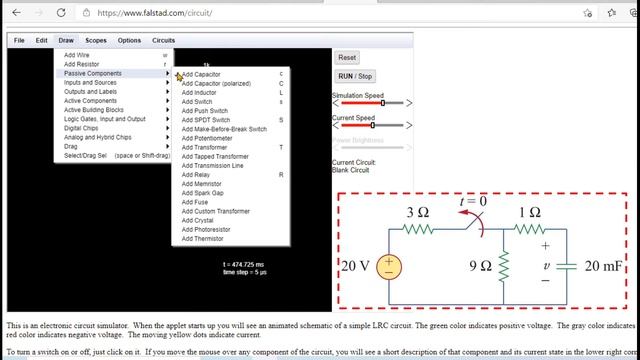The image size is (640, 360).
Task: Increase Current Speed with right arrow
Action: (409, 125)
